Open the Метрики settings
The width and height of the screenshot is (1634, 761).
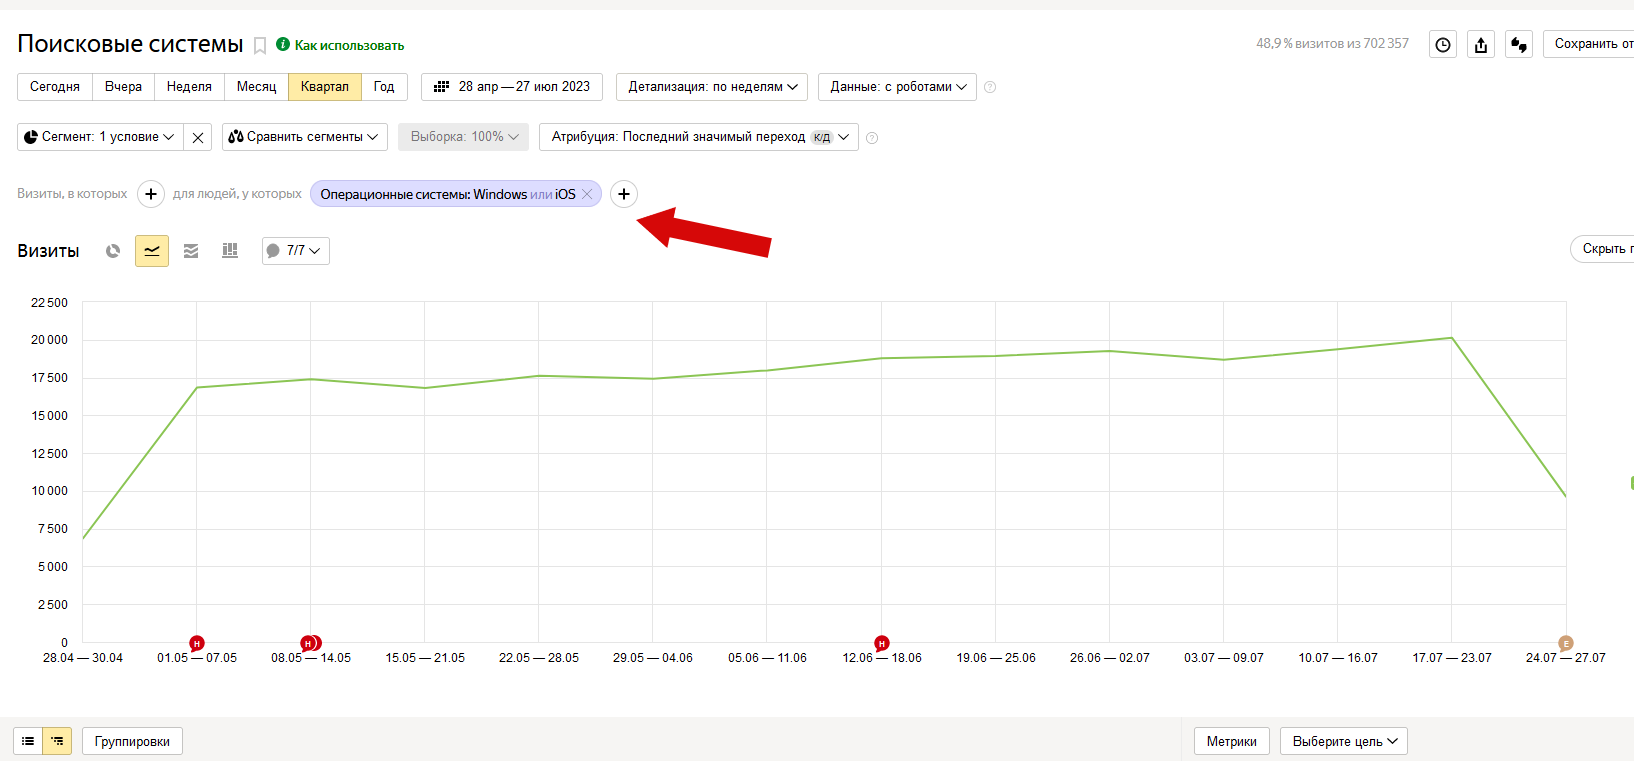coord(1232,741)
